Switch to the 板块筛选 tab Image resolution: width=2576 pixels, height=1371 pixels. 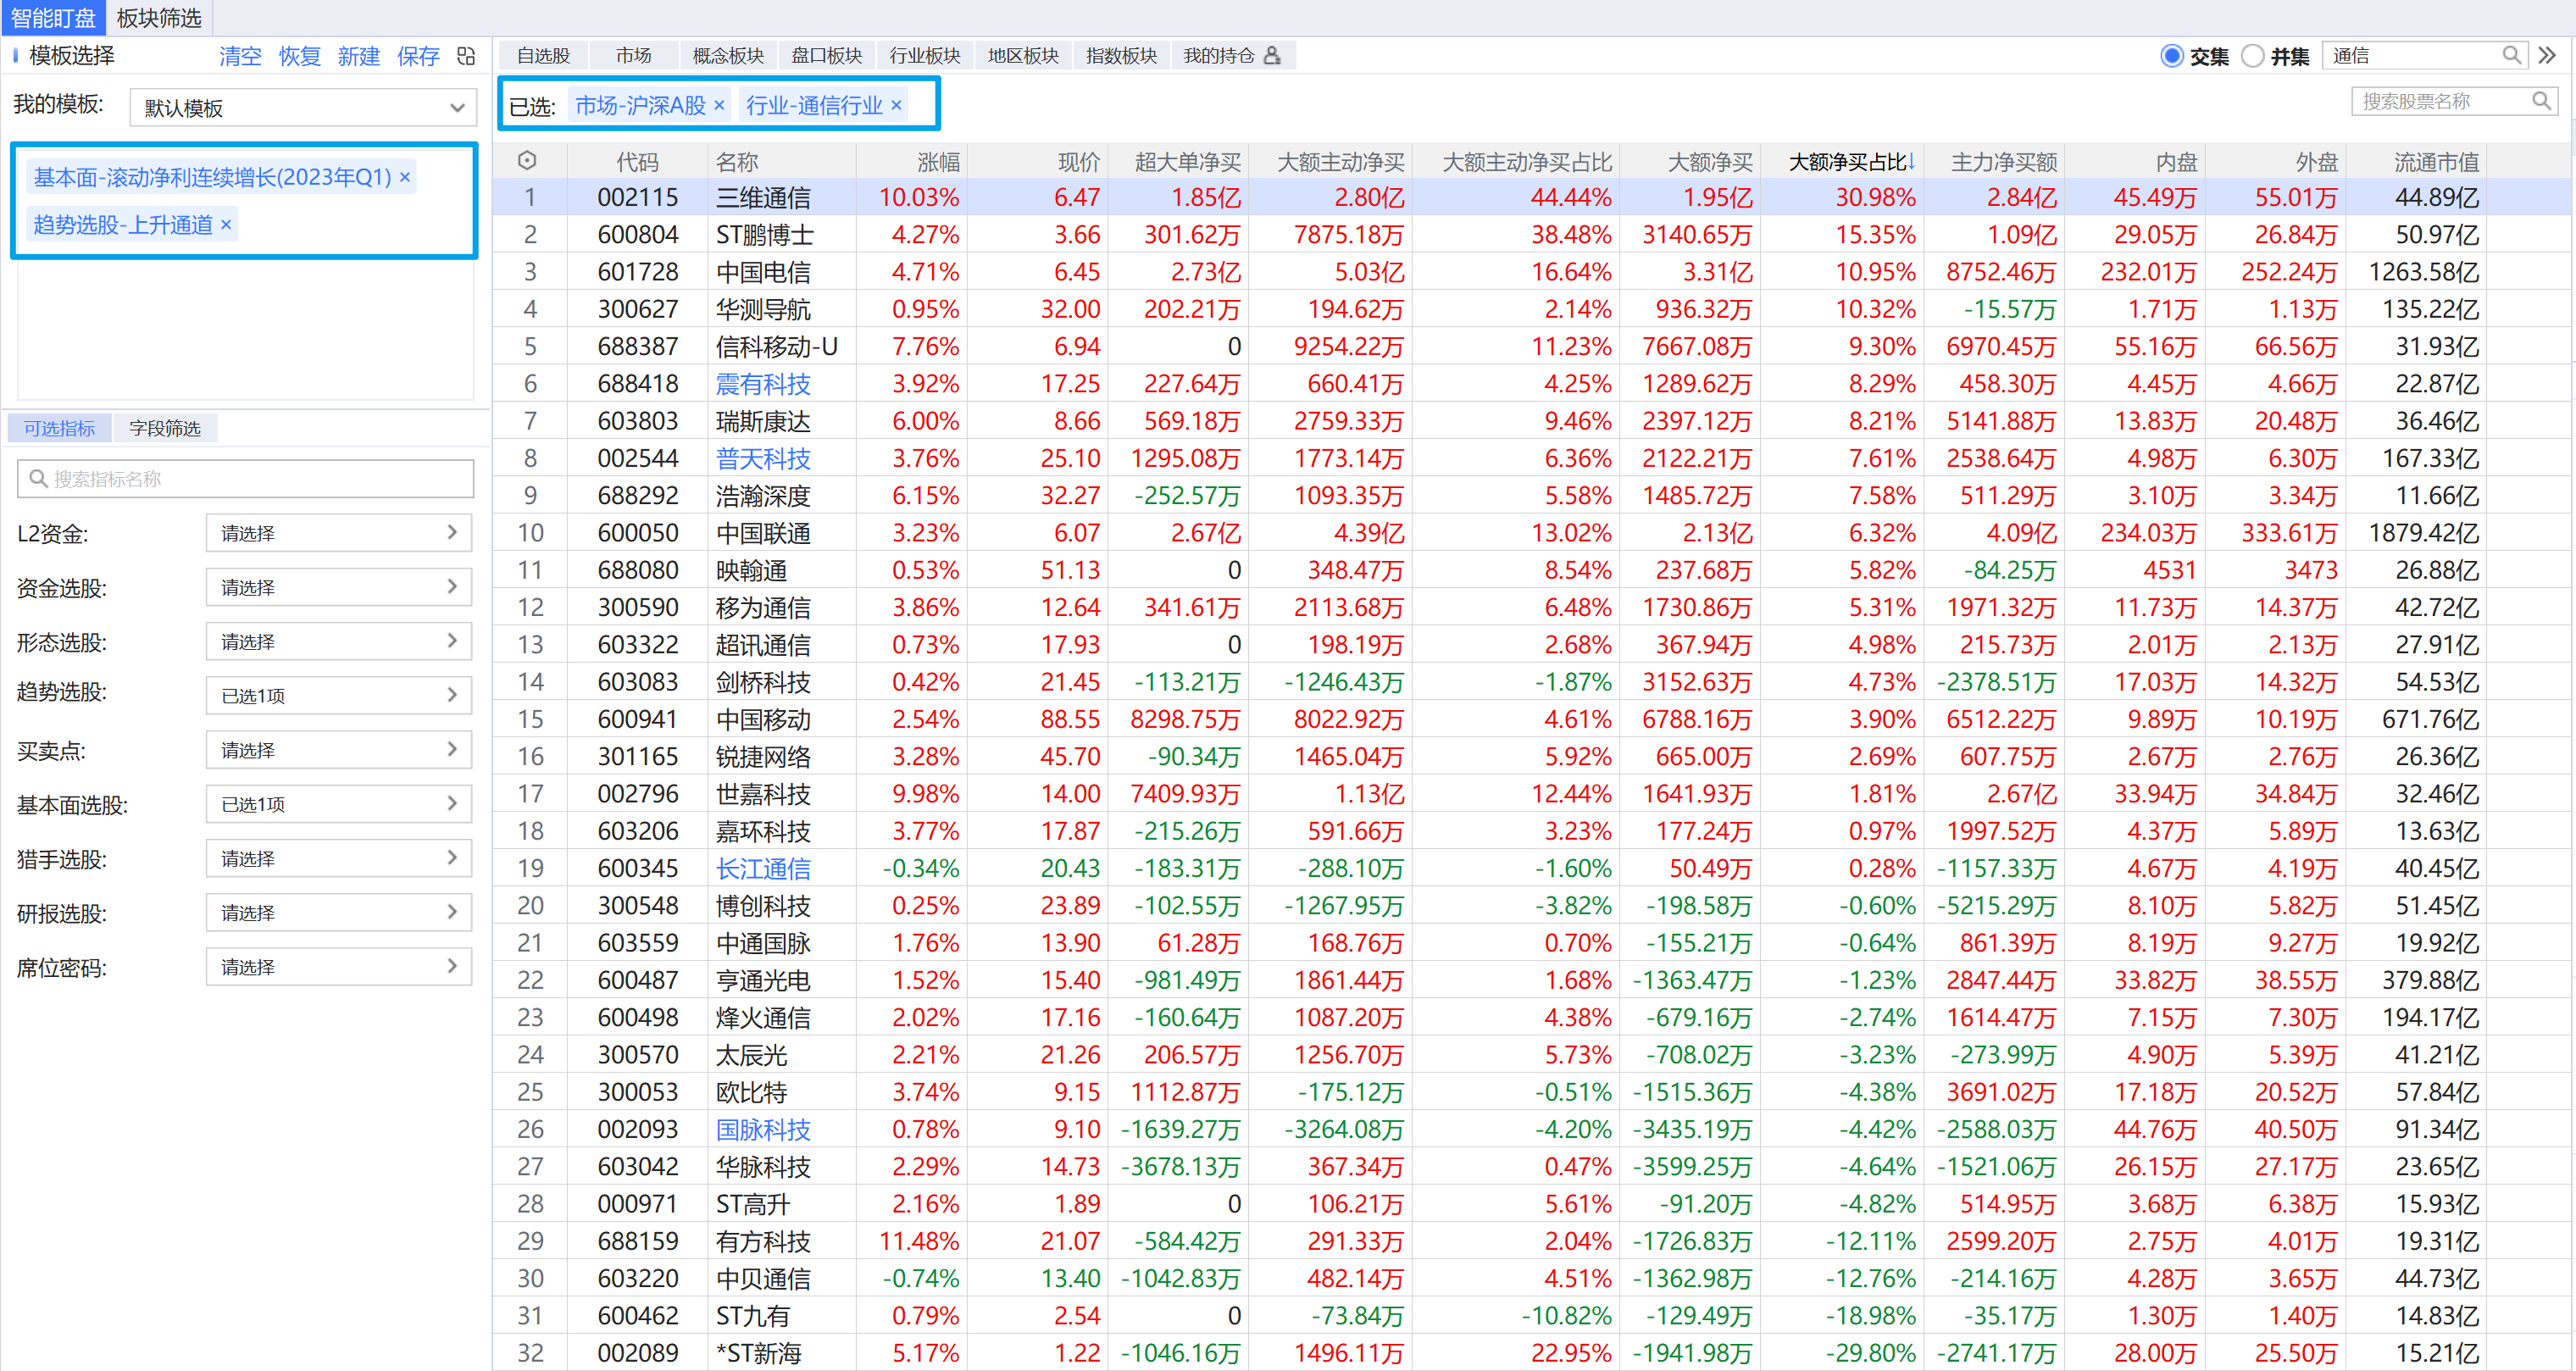pos(159,18)
